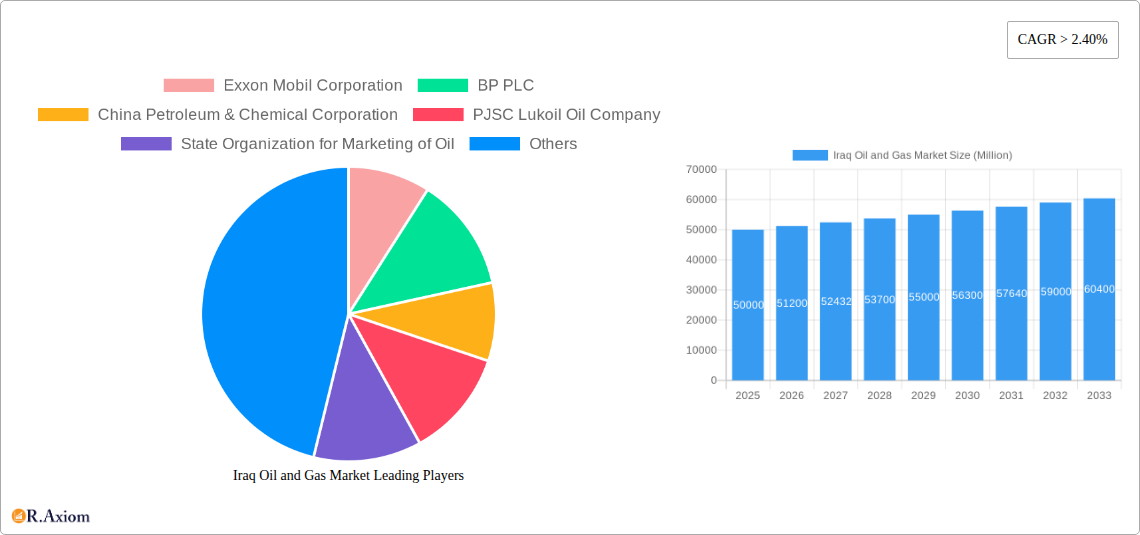Toggle Exxon Mobil Corporation legend swatch

coord(189,85)
